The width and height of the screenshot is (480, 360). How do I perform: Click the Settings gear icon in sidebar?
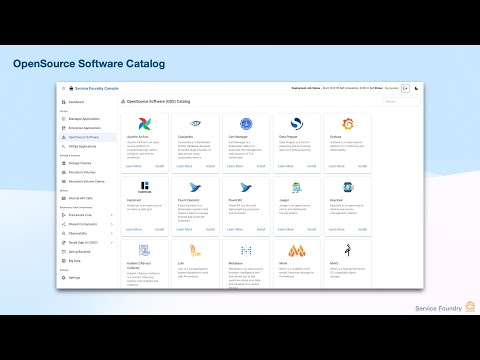coord(64,277)
